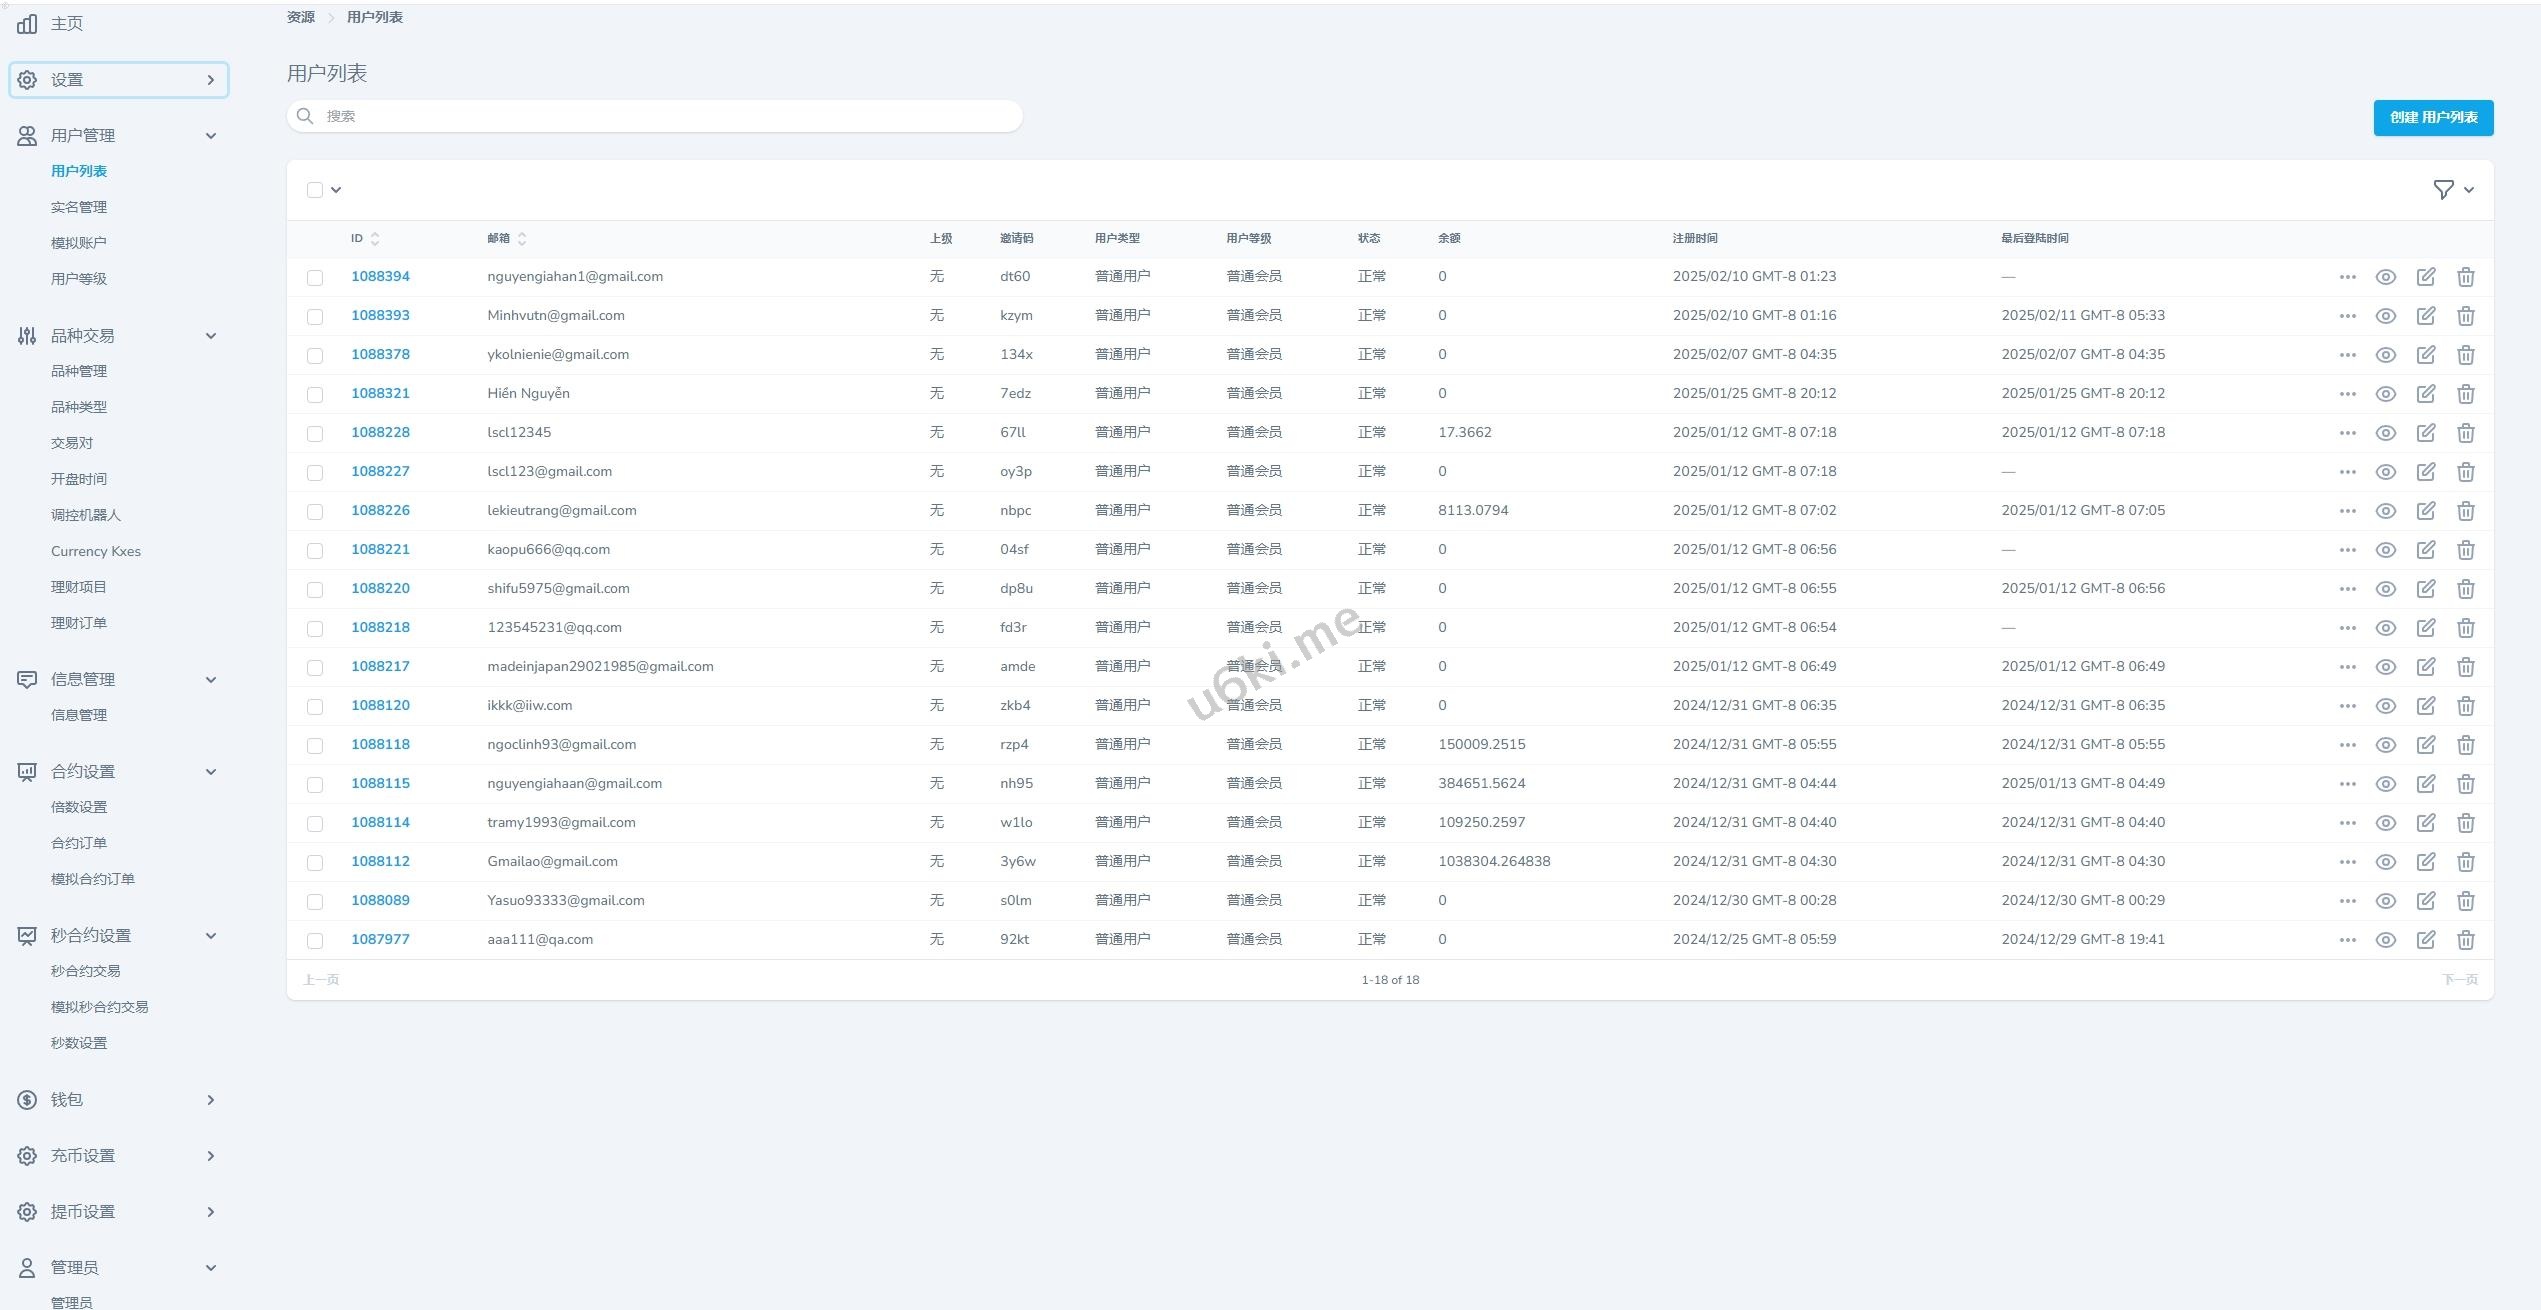The height and width of the screenshot is (1310, 2541).
Task: Open more actions for user 1088321
Action: pos(2347,394)
